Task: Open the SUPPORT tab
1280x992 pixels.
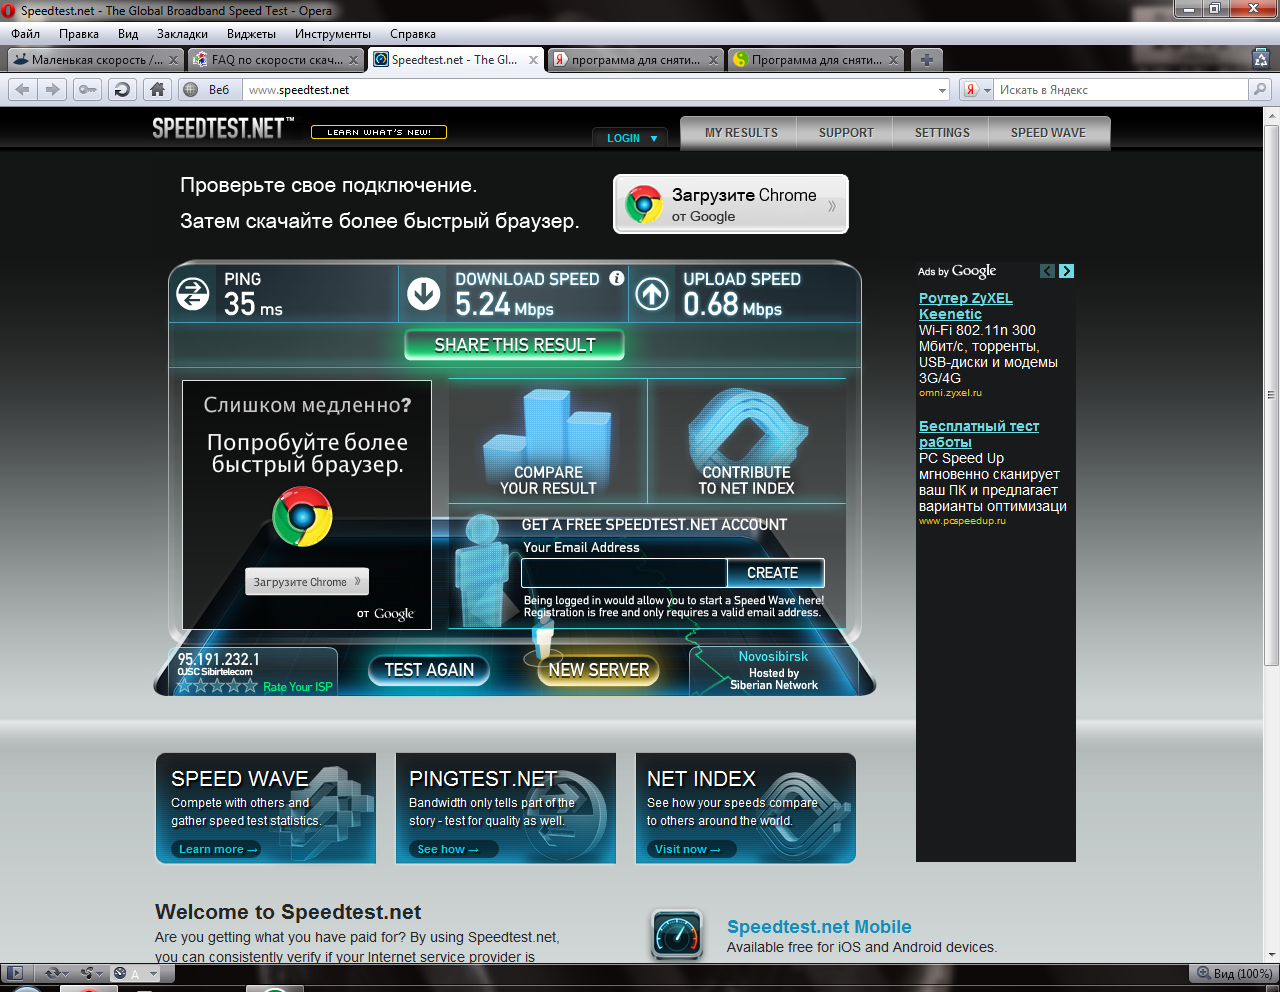Action: point(846,133)
